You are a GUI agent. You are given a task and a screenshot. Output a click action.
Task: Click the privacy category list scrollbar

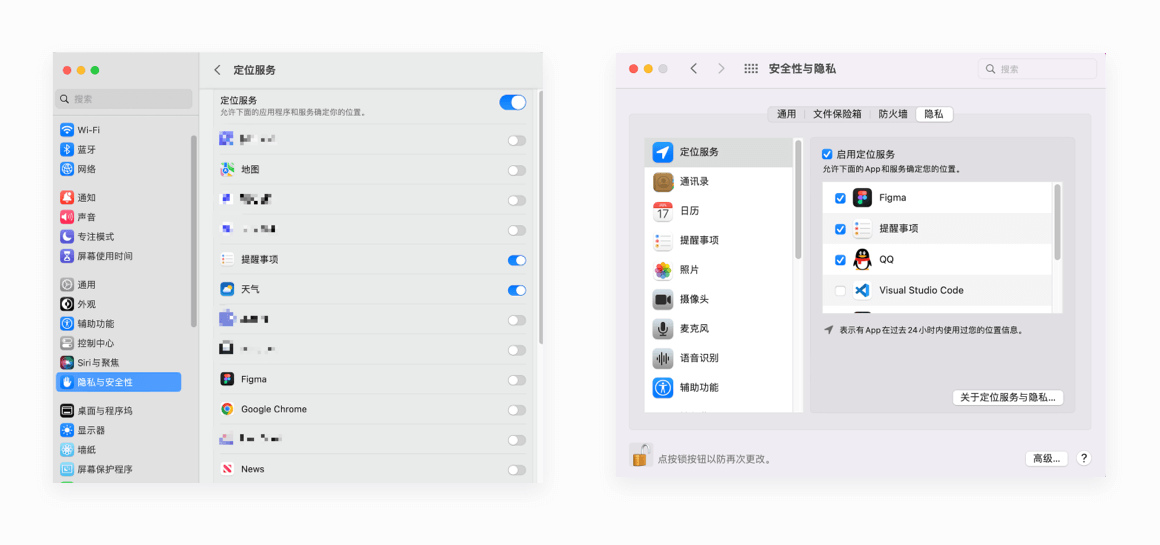[x=798, y=200]
